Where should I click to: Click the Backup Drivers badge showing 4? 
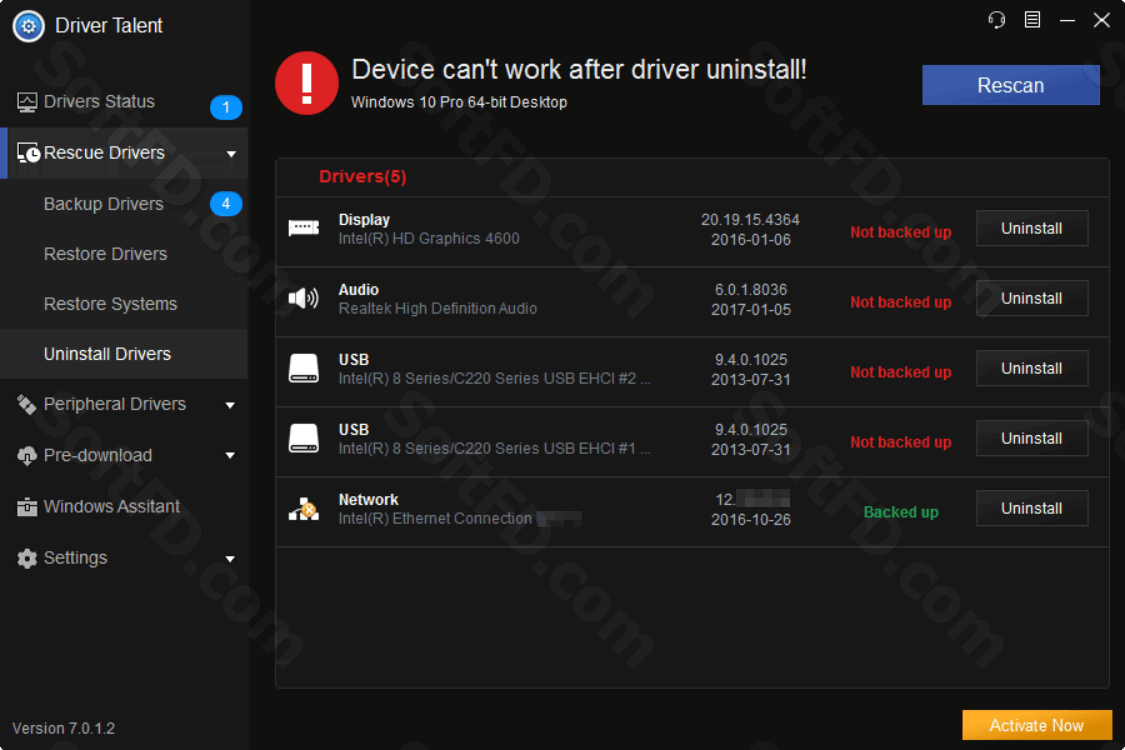click(x=226, y=204)
